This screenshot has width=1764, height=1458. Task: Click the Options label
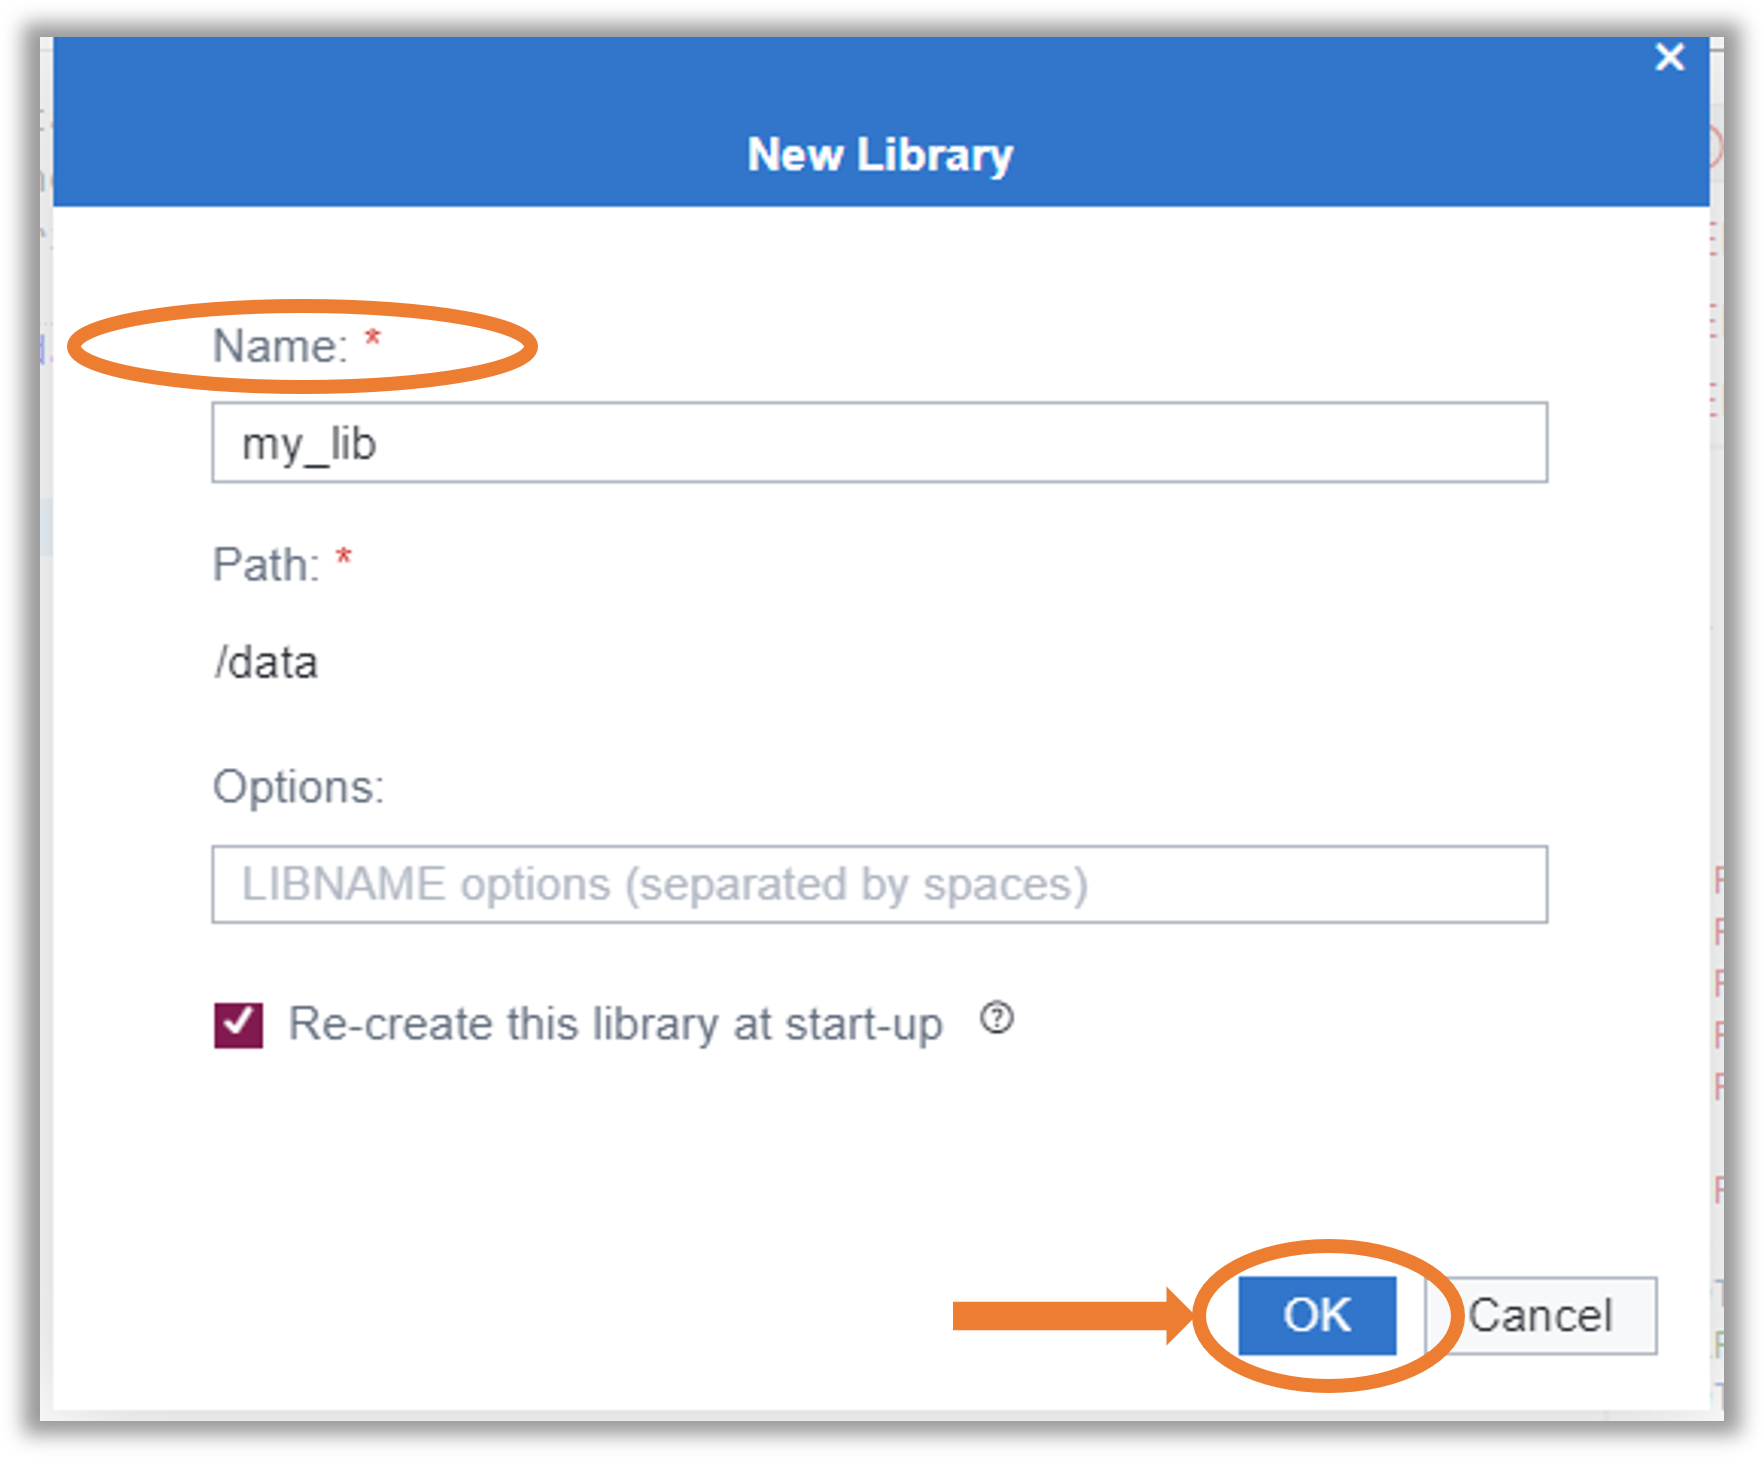click(298, 786)
